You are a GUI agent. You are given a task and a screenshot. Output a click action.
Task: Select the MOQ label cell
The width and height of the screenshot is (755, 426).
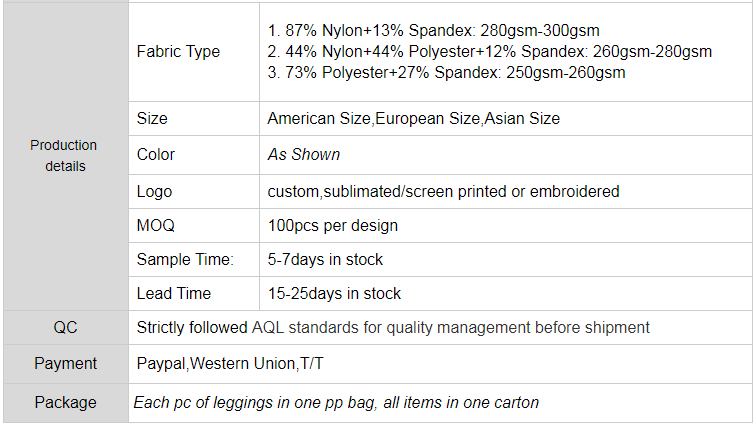click(194, 225)
